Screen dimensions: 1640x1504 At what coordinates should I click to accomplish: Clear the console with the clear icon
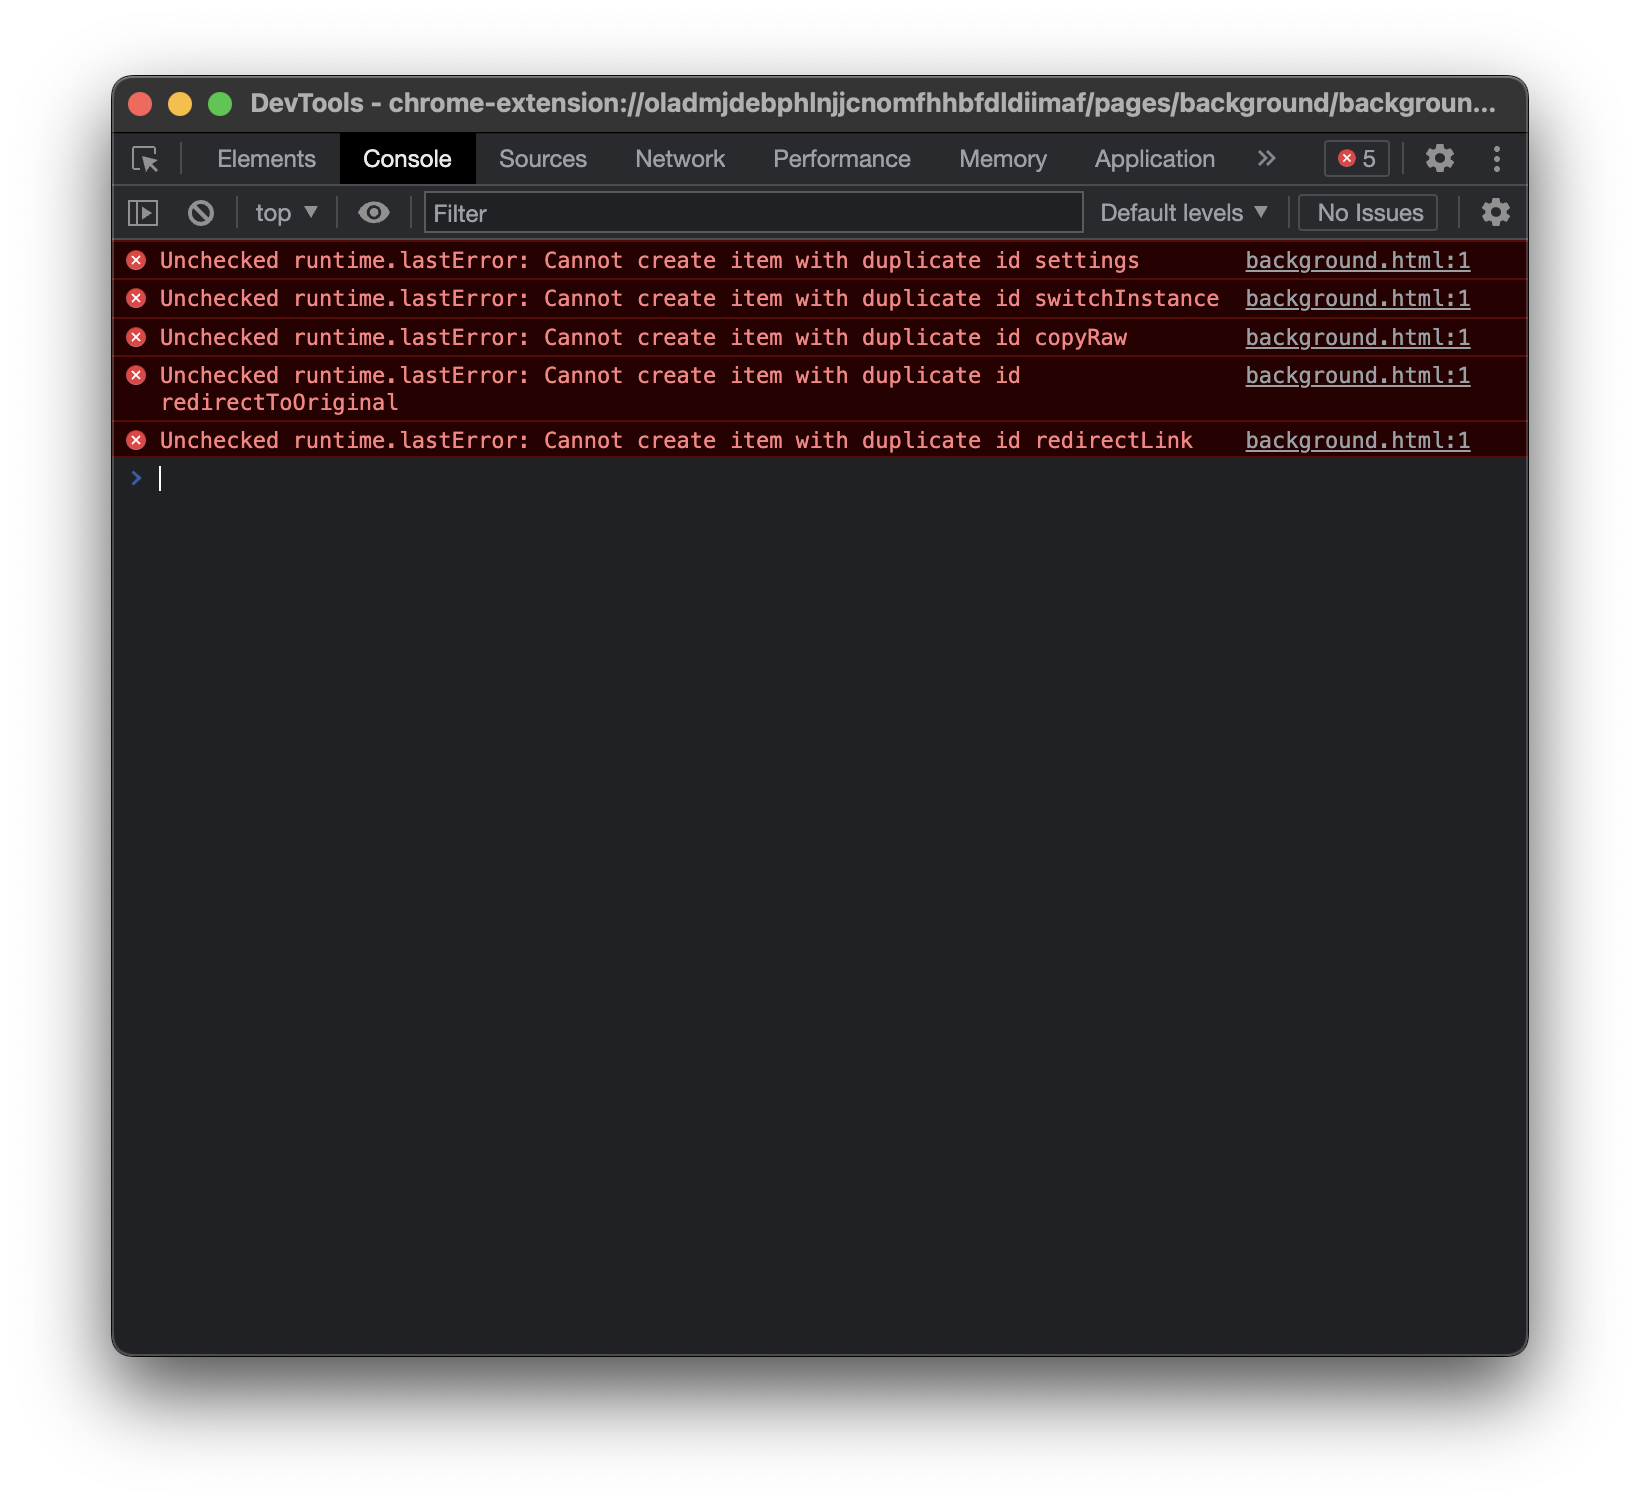tap(201, 212)
